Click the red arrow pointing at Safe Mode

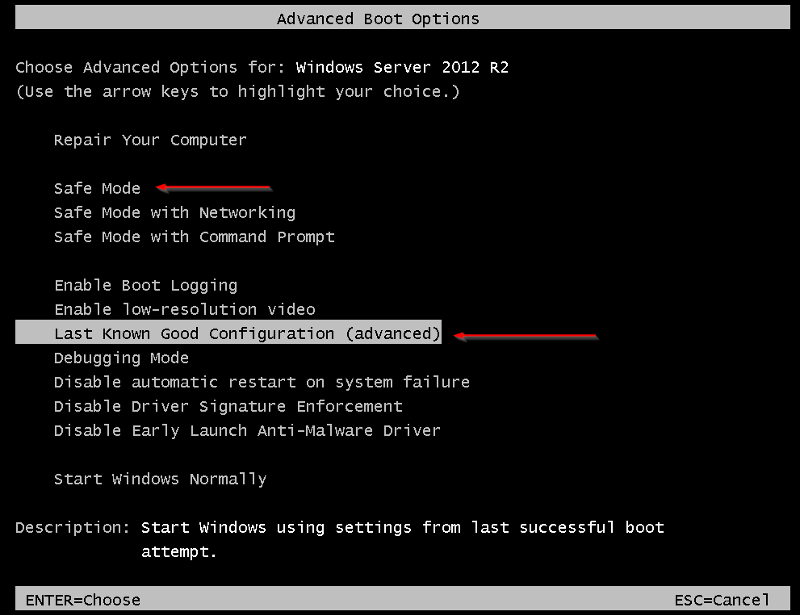(x=215, y=187)
